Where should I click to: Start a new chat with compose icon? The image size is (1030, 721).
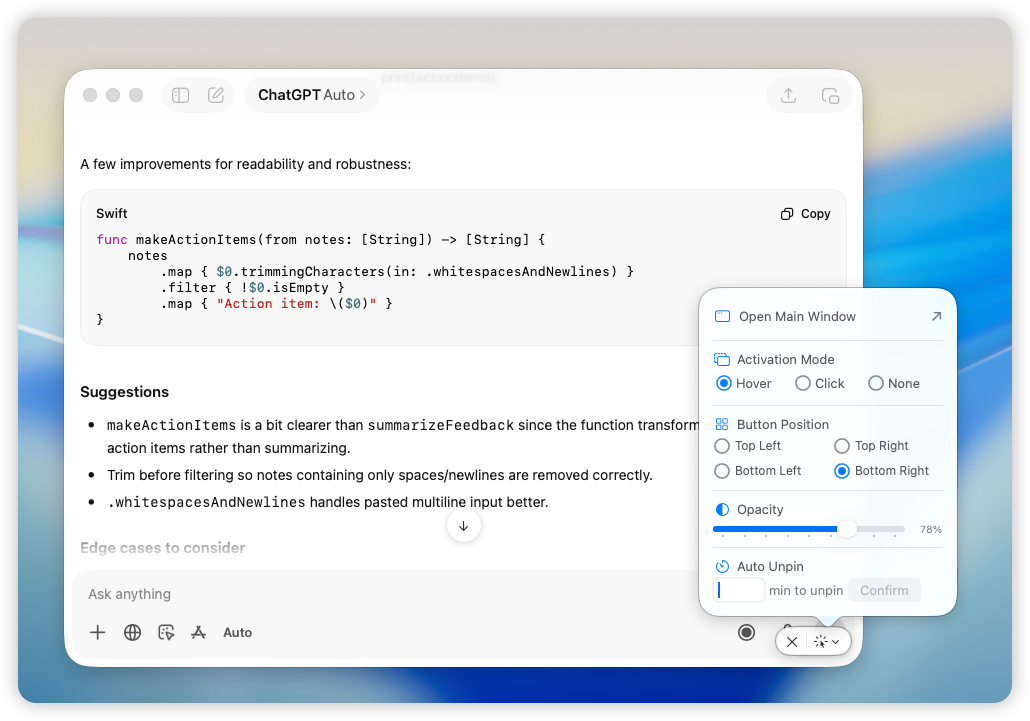[215, 95]
